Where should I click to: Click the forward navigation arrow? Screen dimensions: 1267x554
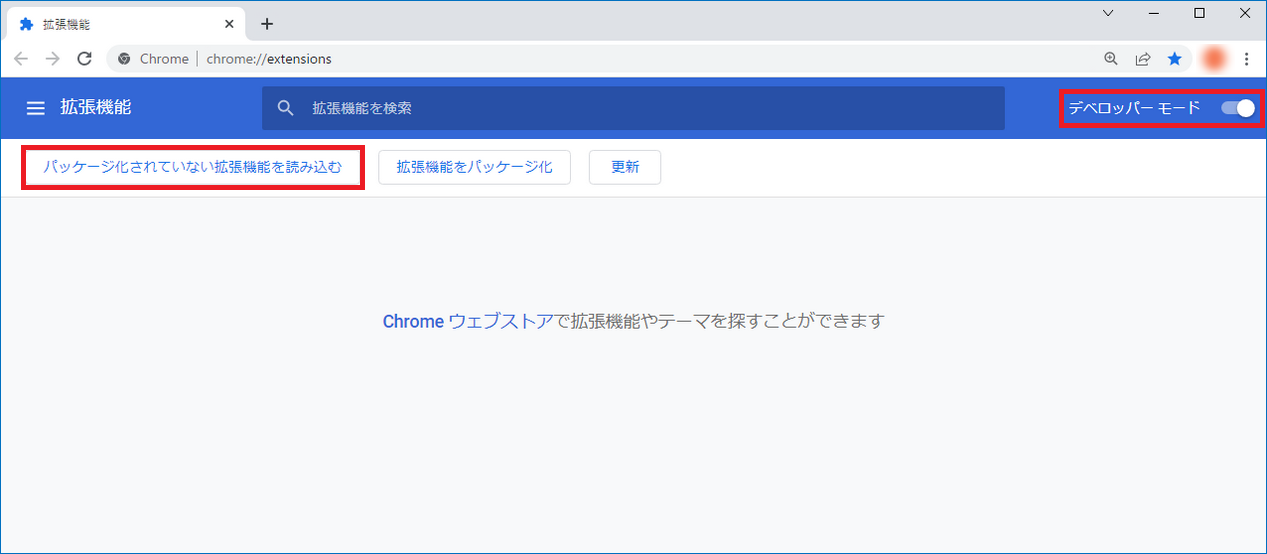53,59
